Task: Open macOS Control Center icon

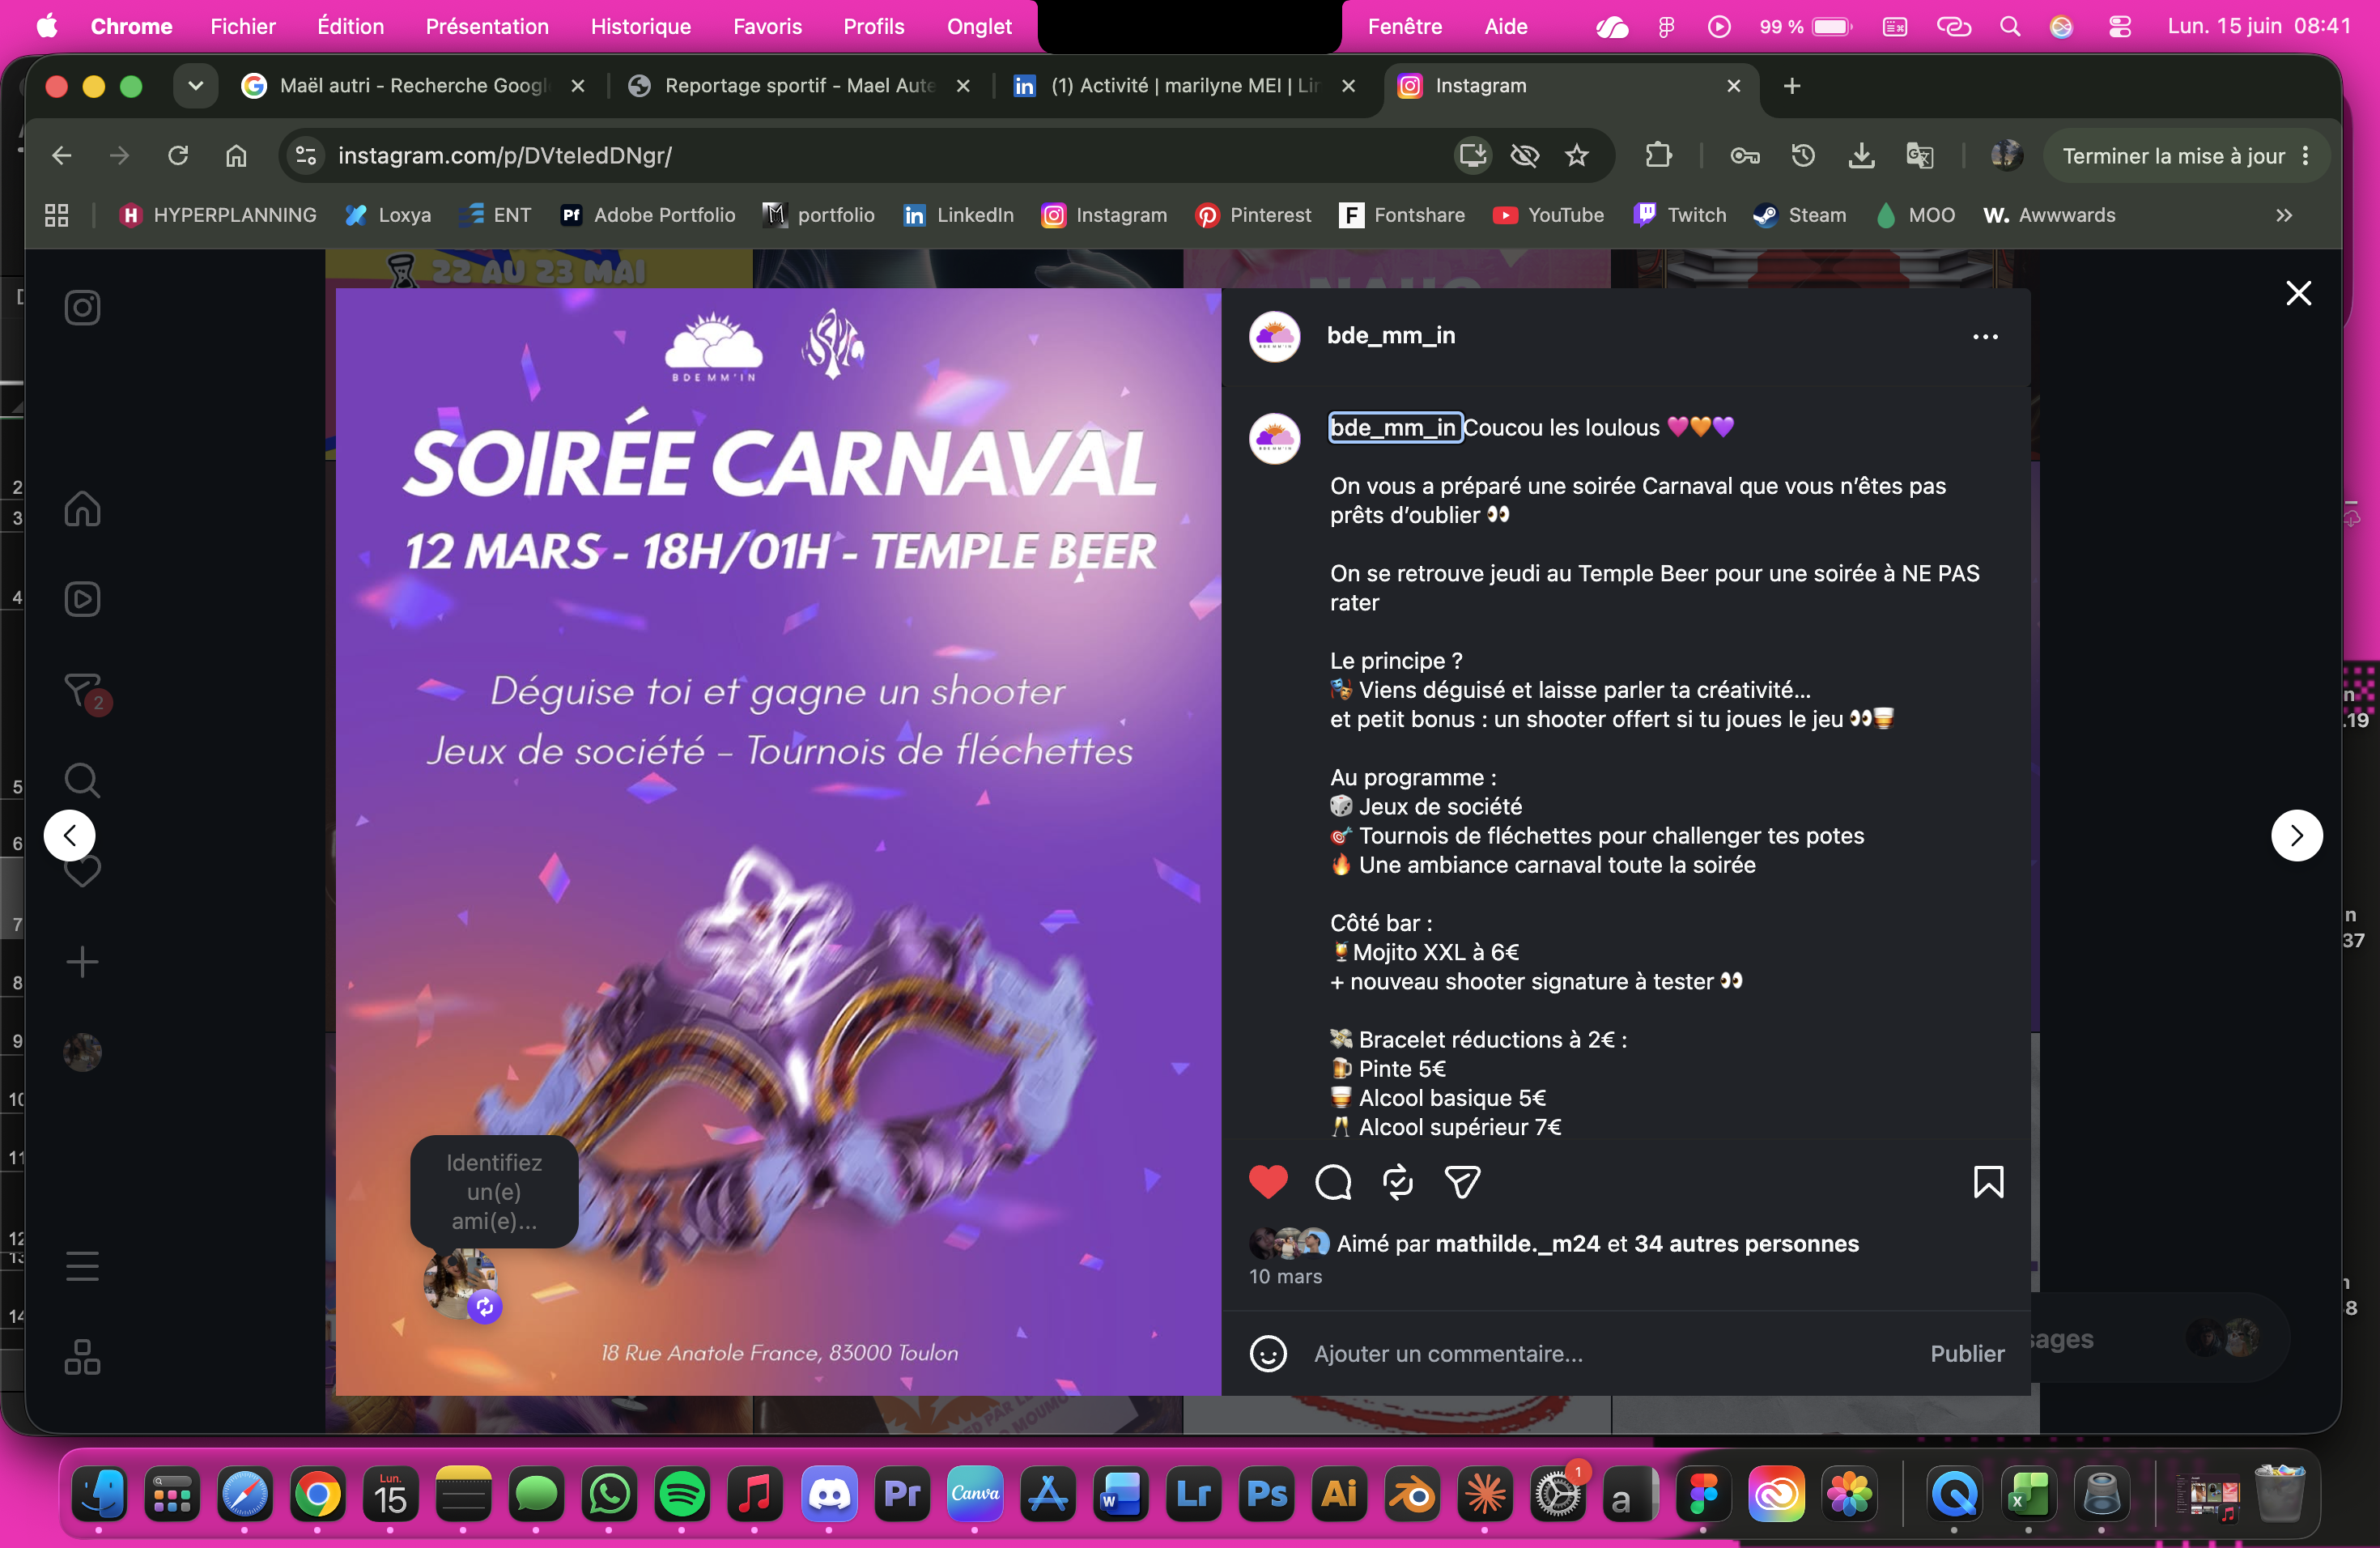Action: click(2120, 26)
